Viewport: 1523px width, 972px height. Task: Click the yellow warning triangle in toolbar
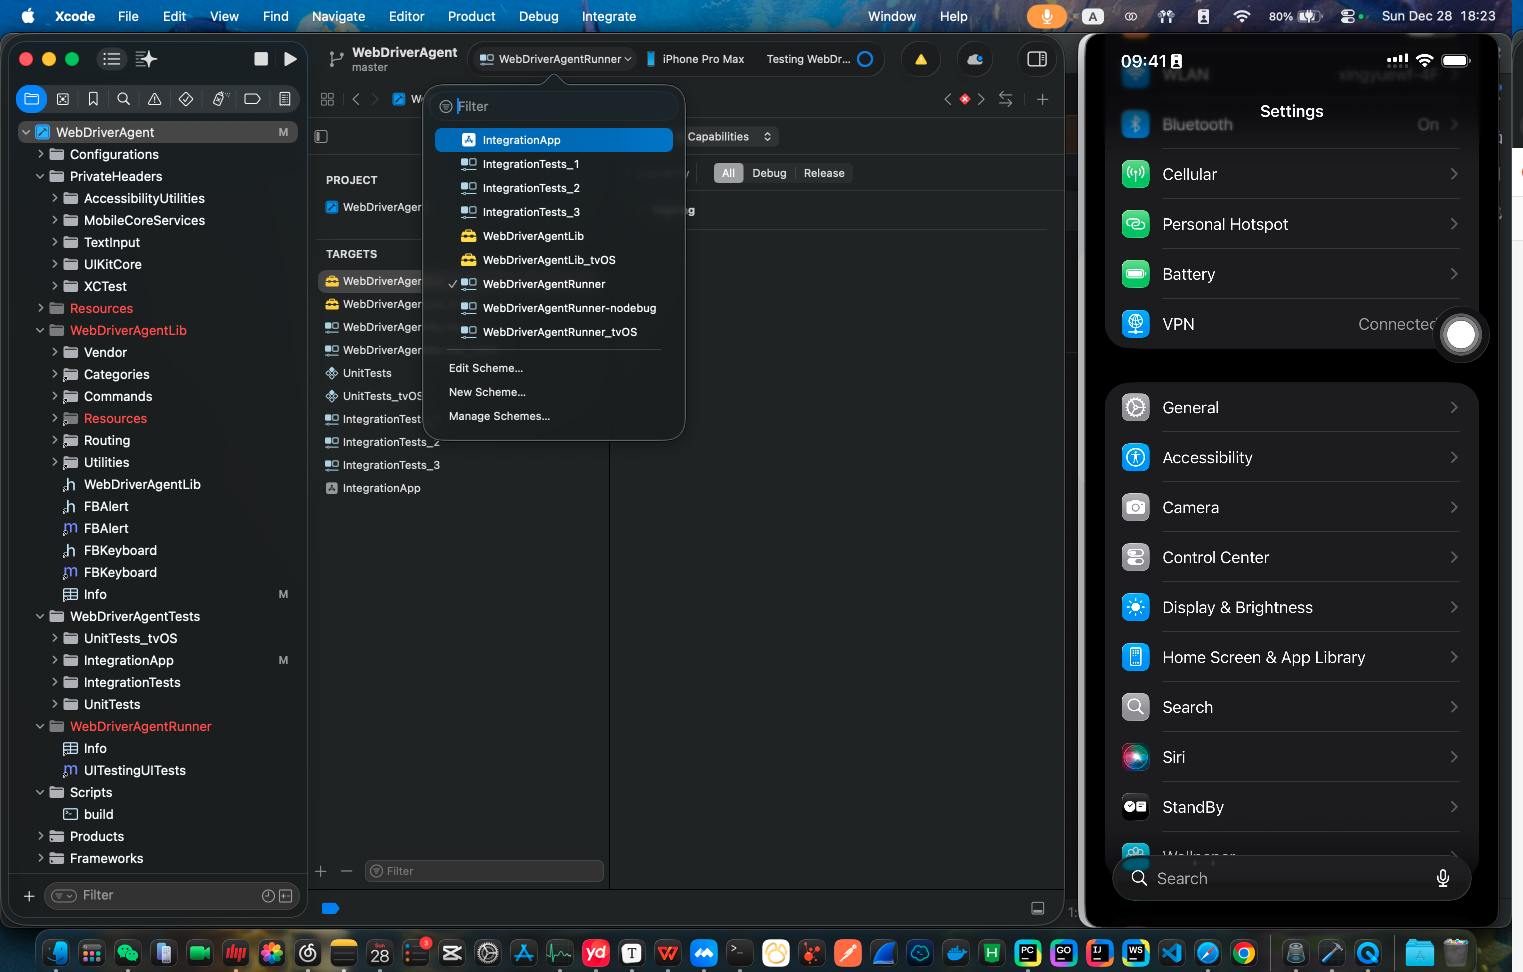tap(921, 59)
